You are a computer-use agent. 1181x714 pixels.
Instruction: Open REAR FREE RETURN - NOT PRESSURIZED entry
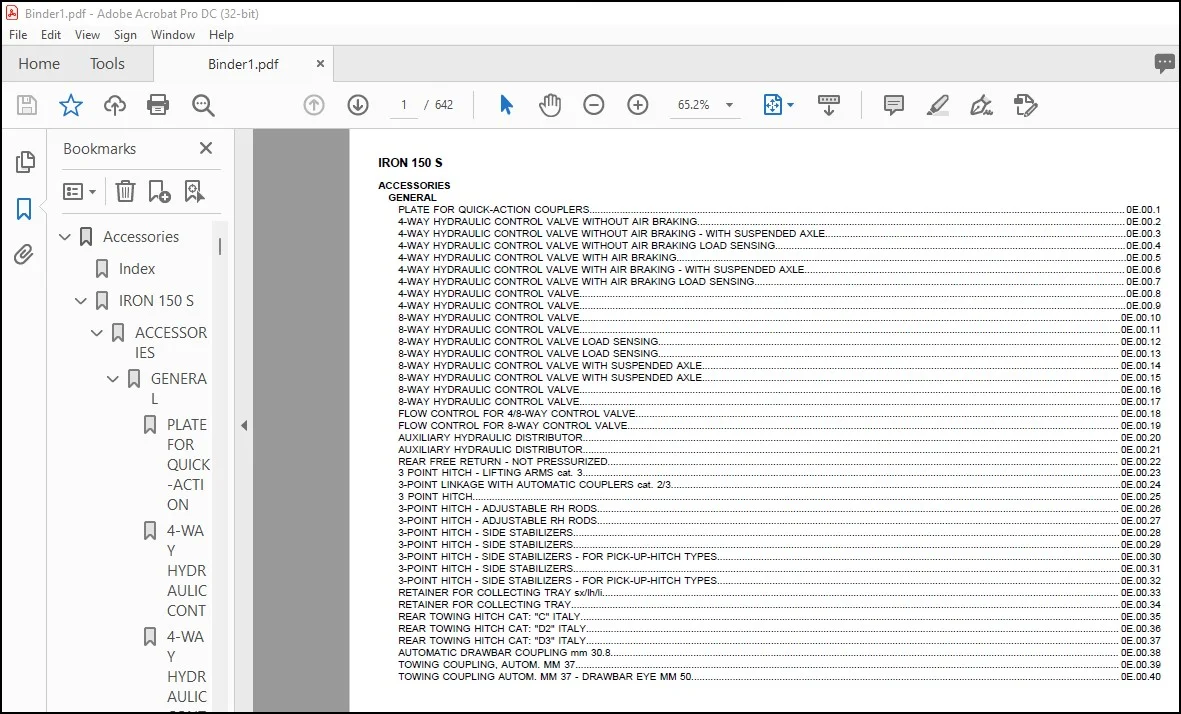click(x=502, y=461)
